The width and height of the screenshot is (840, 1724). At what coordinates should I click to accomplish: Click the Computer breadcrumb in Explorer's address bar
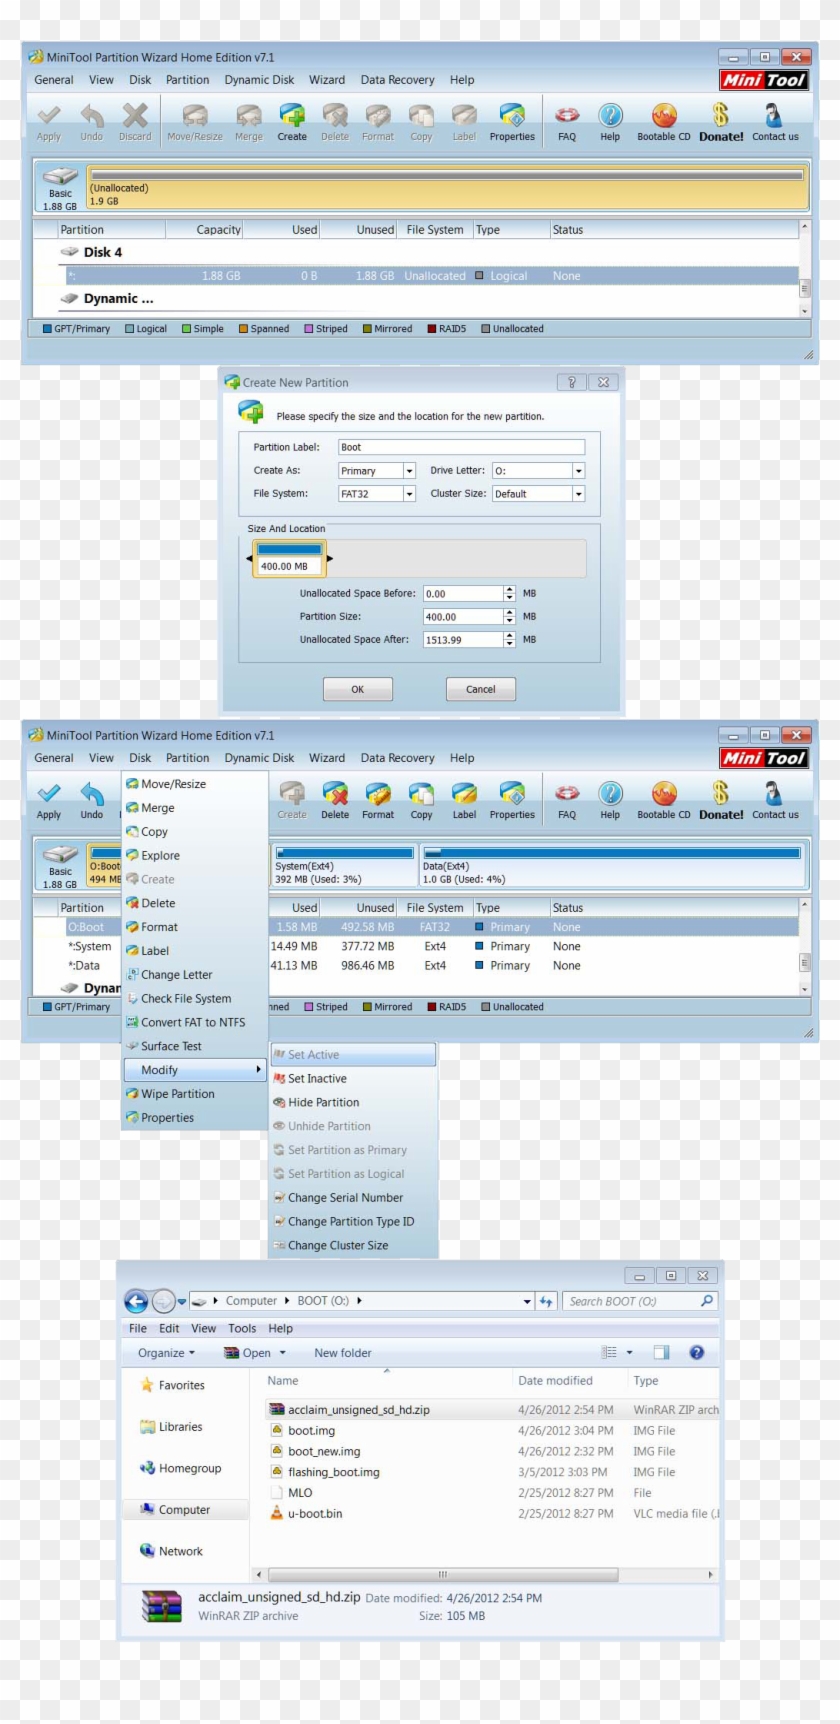(251, 1301)
